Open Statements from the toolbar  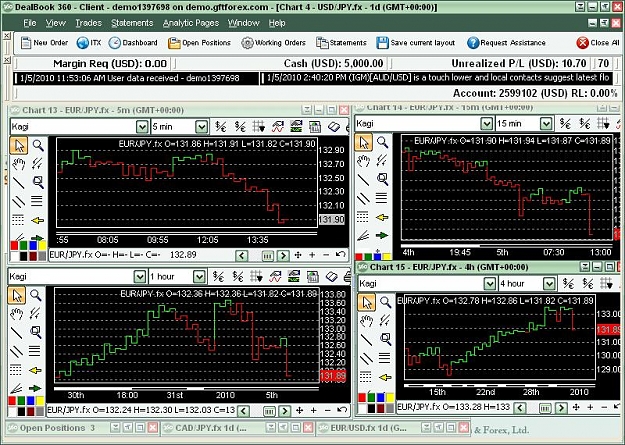pyautogui.click(x=341, y=43)
